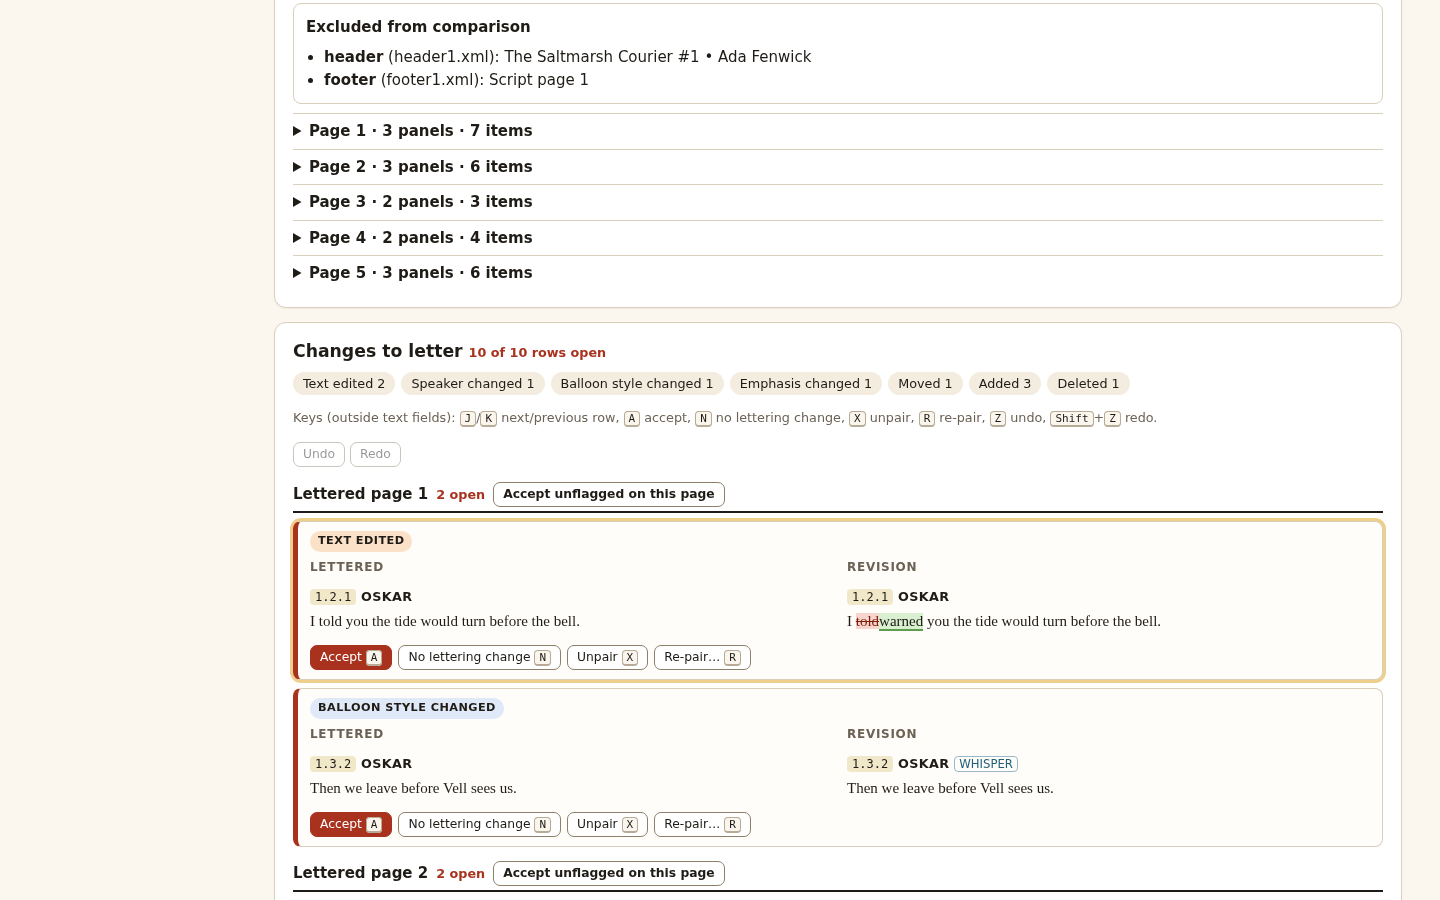
Task: Click the '2 open' count beside Lettered page 1
Action: point(460,495)
